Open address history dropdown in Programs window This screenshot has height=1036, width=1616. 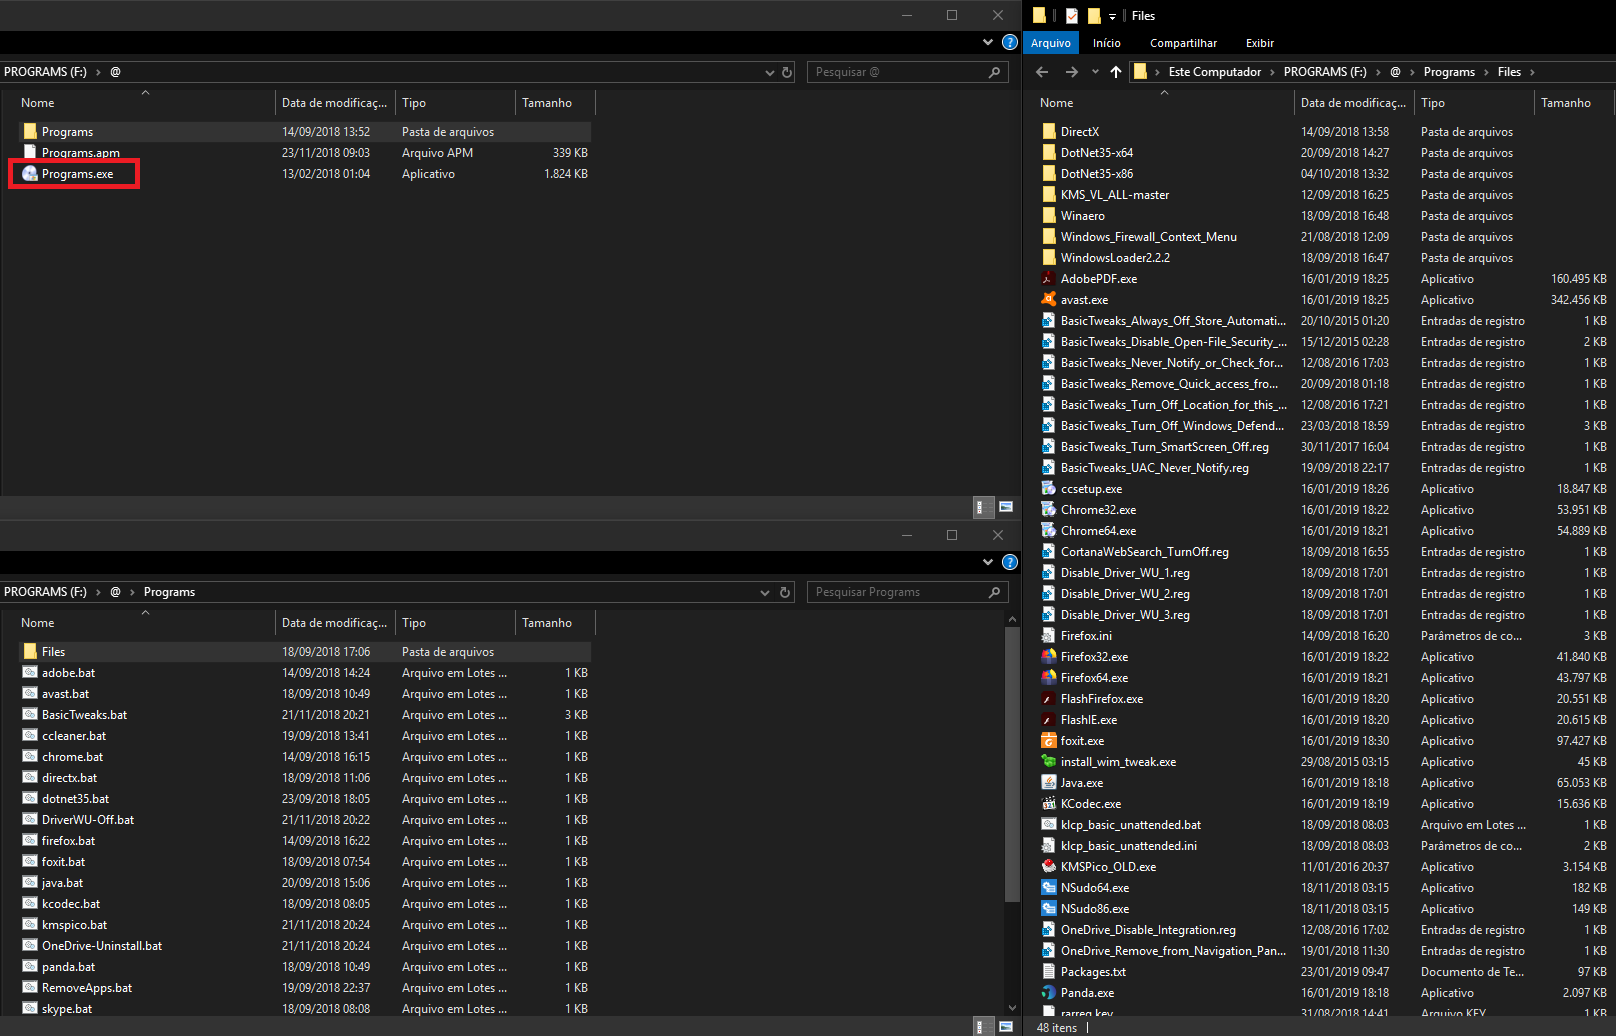(x=765, y=592)
